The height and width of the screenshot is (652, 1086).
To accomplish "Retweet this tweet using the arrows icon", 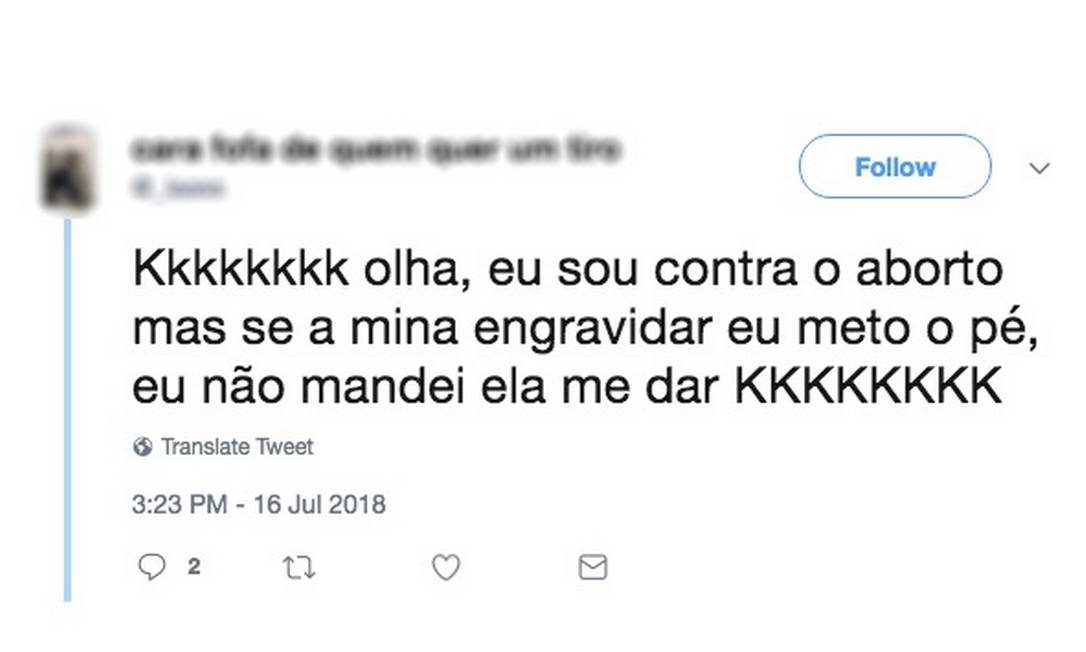I will (x=299, y=568).
